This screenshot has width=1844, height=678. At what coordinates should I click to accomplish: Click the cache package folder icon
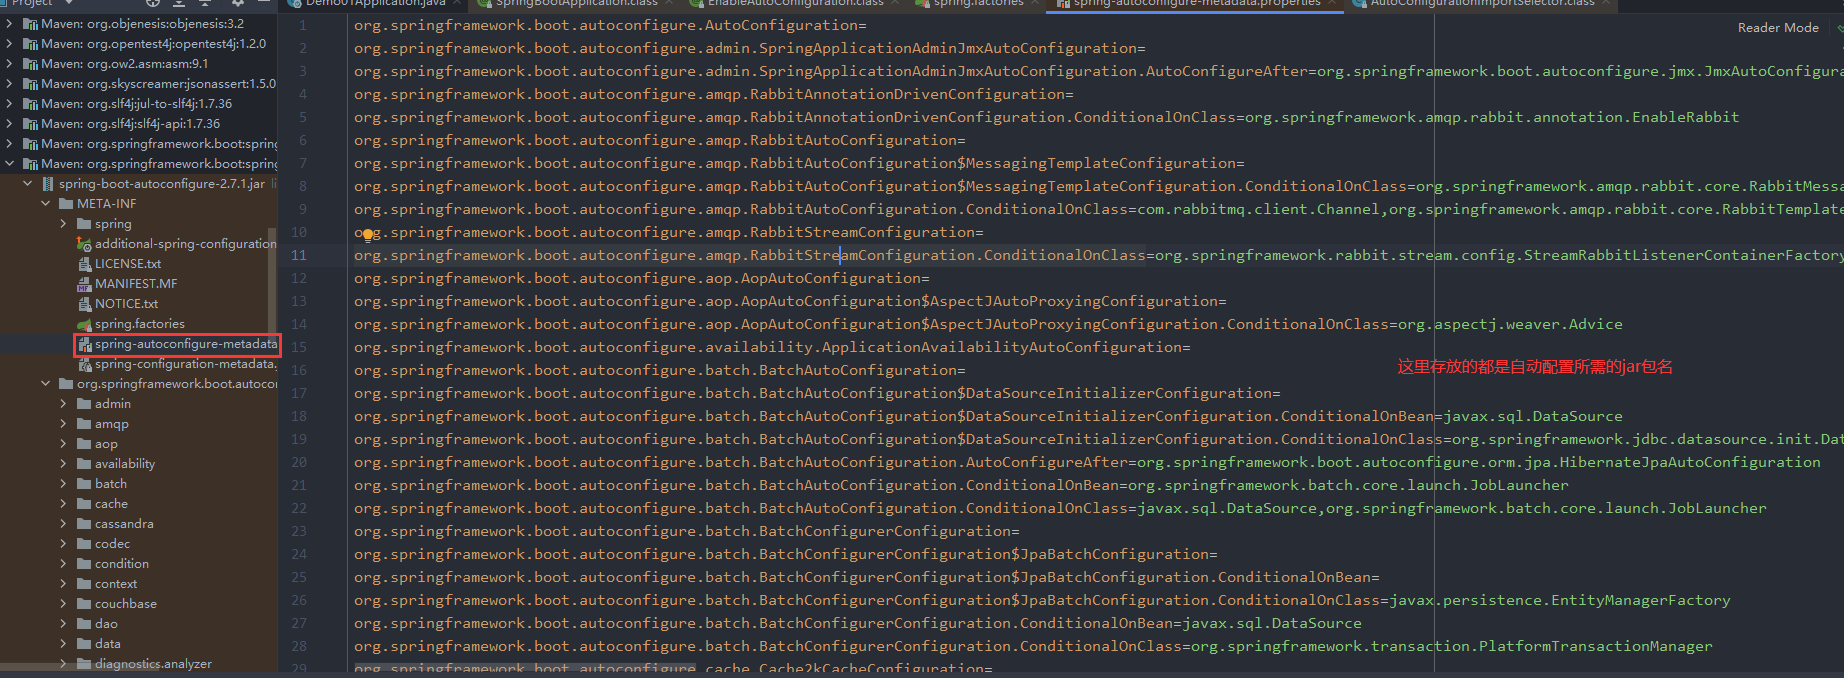click(84, 504)
